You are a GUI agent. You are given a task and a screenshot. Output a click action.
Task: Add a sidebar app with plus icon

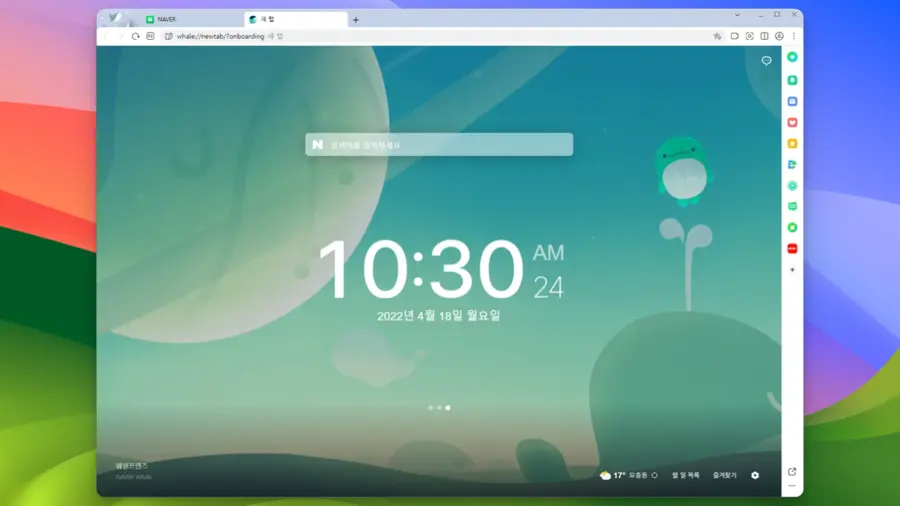coord(792,270)
